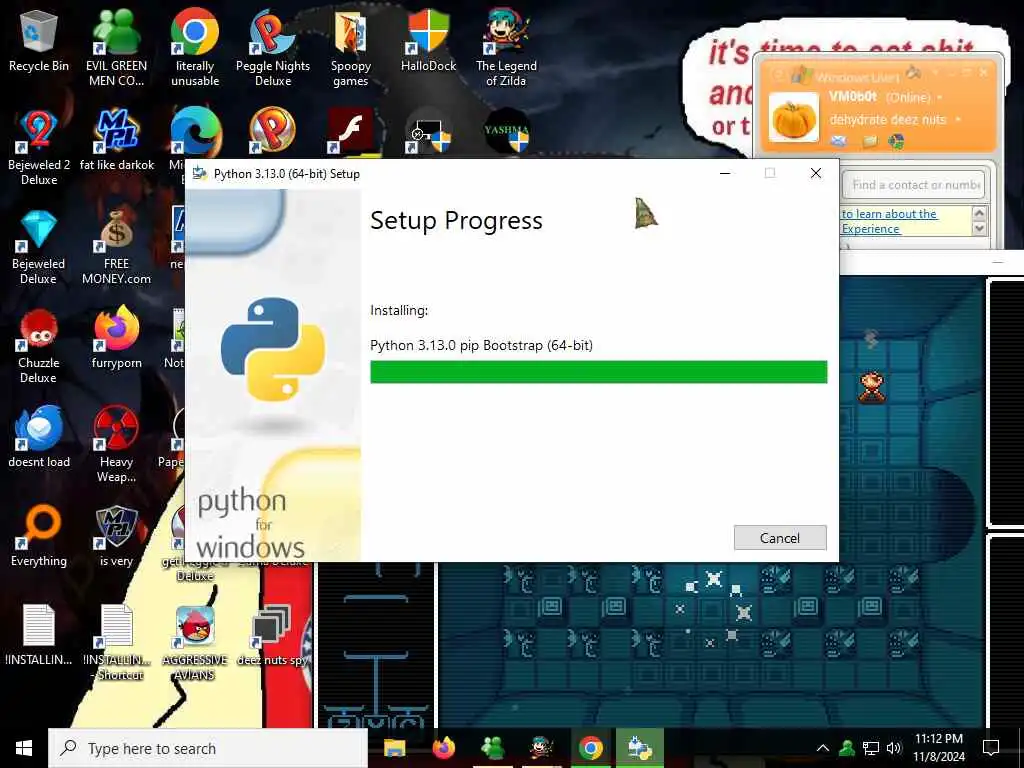Open the YASHMA desktop icon

click(x=506, y=131)
